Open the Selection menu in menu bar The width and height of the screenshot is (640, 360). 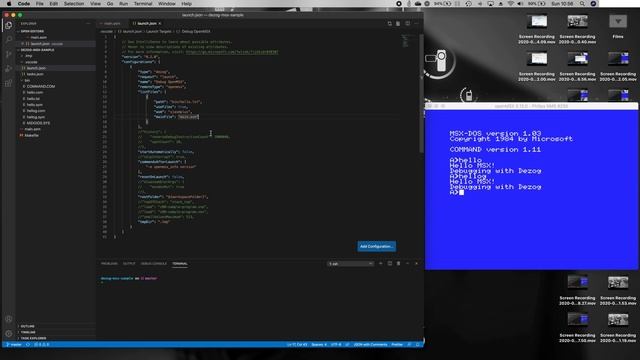pyautogui.click(x=74, y=4)
